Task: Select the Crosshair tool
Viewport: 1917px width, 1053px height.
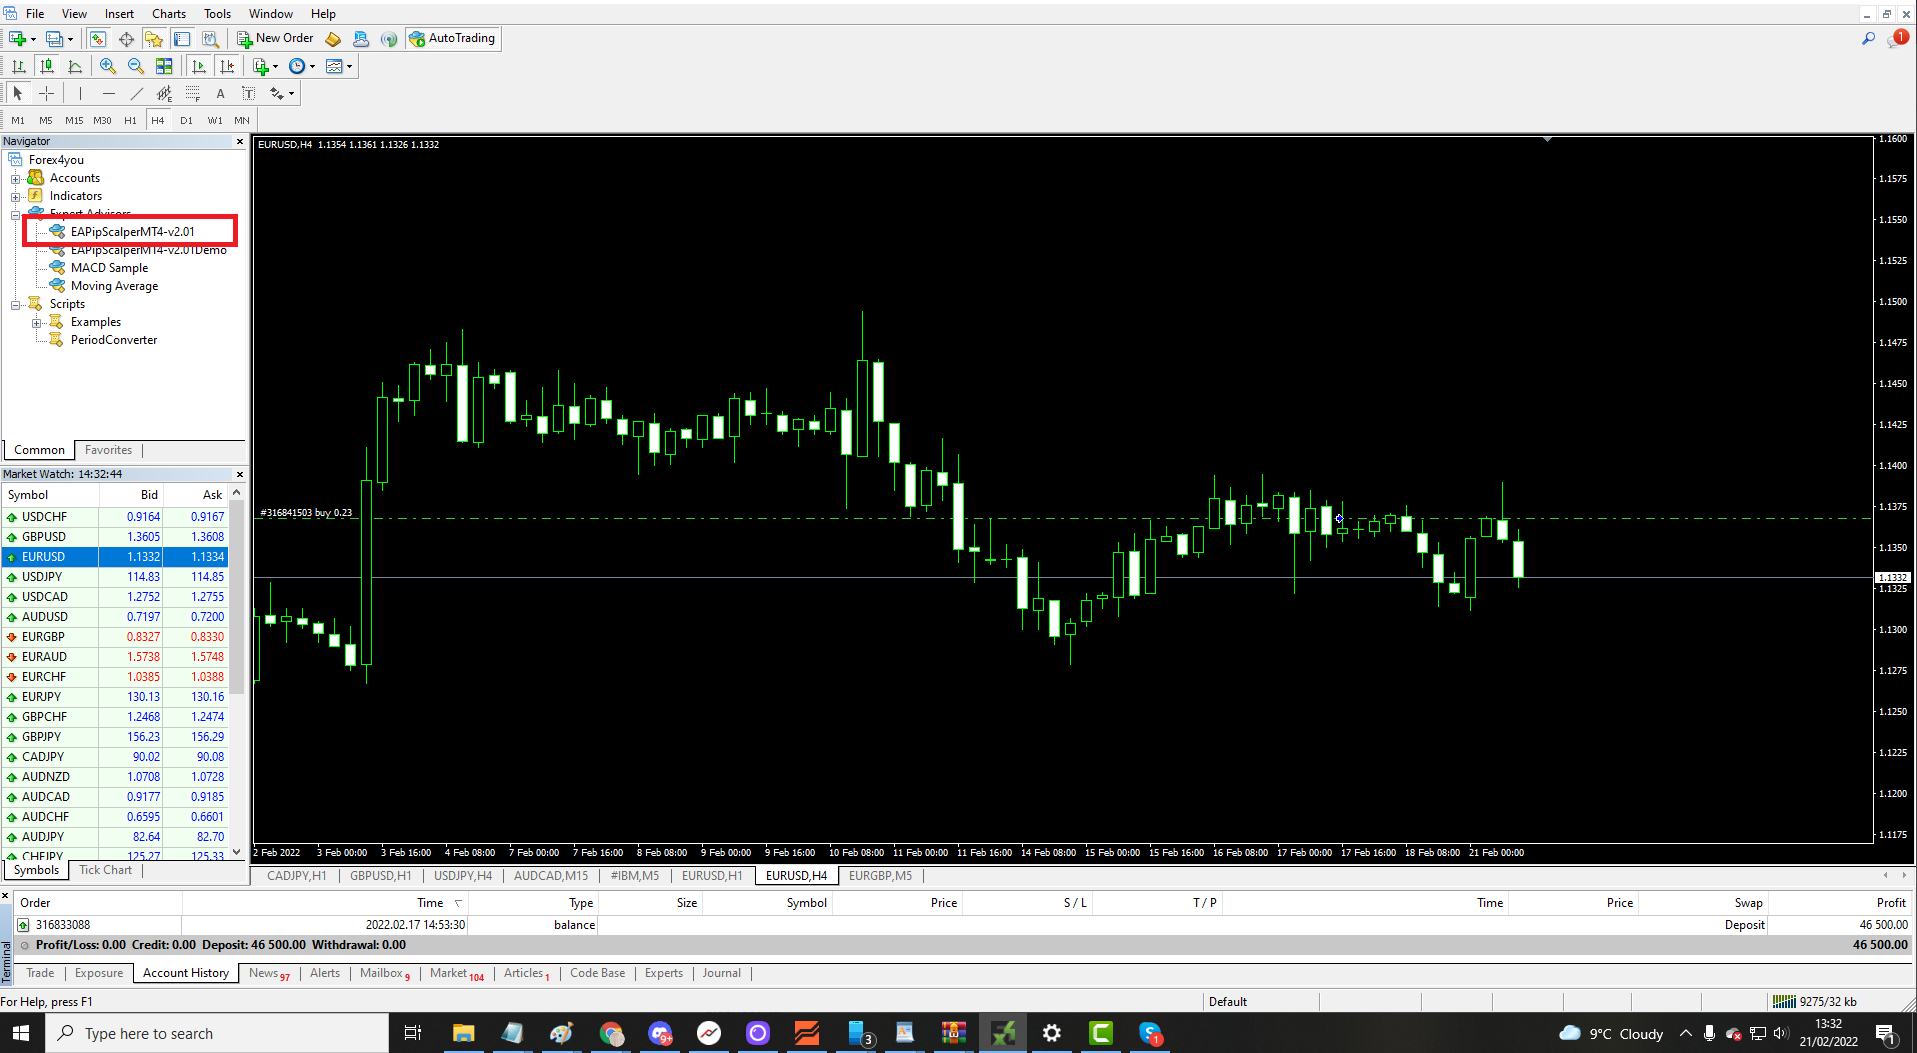Action: (46, 93)
